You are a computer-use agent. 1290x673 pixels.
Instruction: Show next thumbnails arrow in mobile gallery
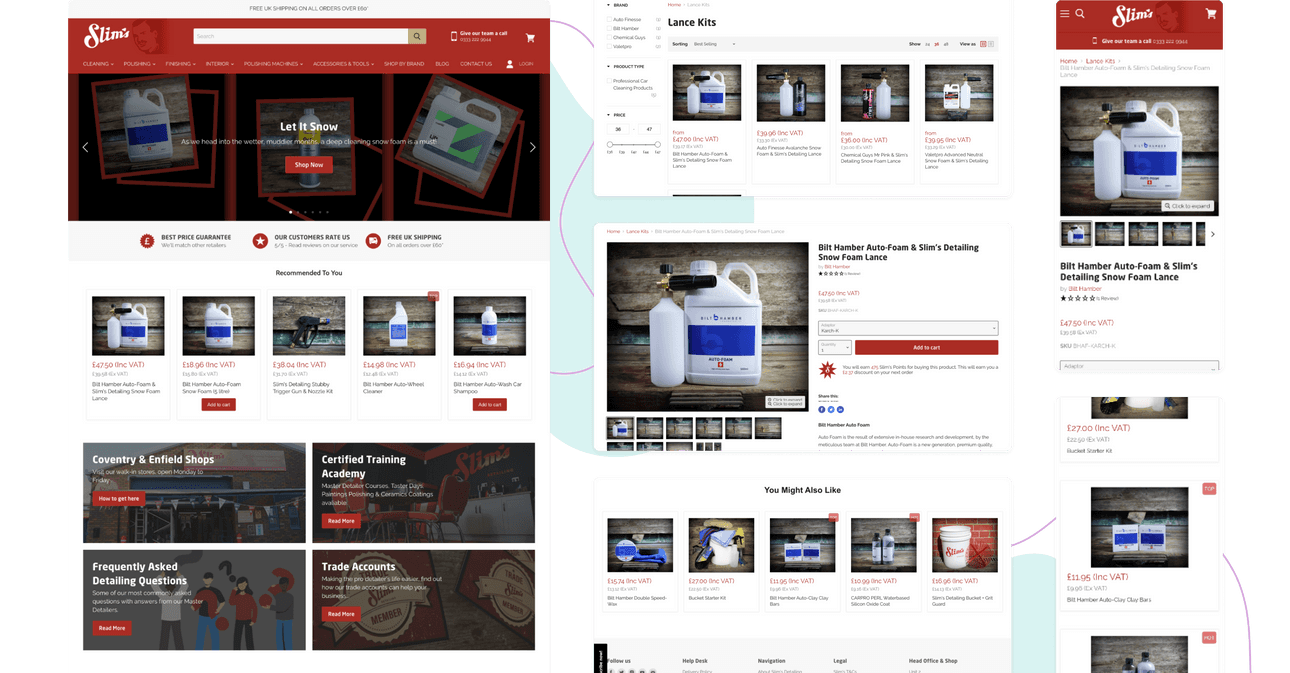[x=1213, y=235]
